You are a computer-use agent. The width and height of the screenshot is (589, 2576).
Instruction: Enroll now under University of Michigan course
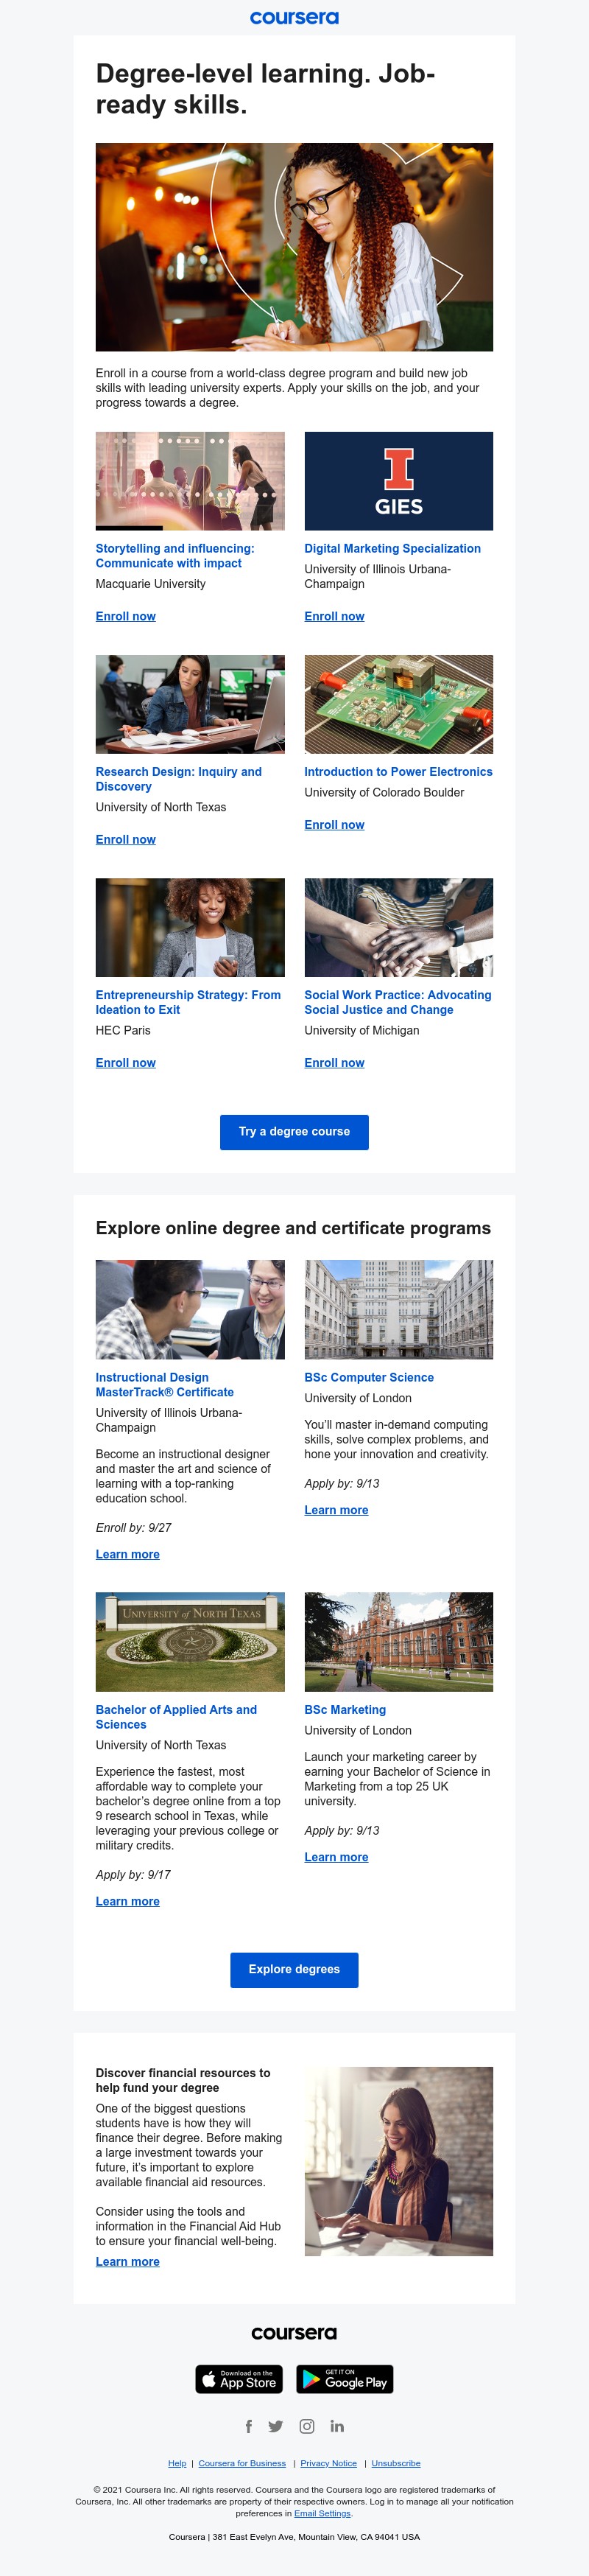click(335, 1063)
